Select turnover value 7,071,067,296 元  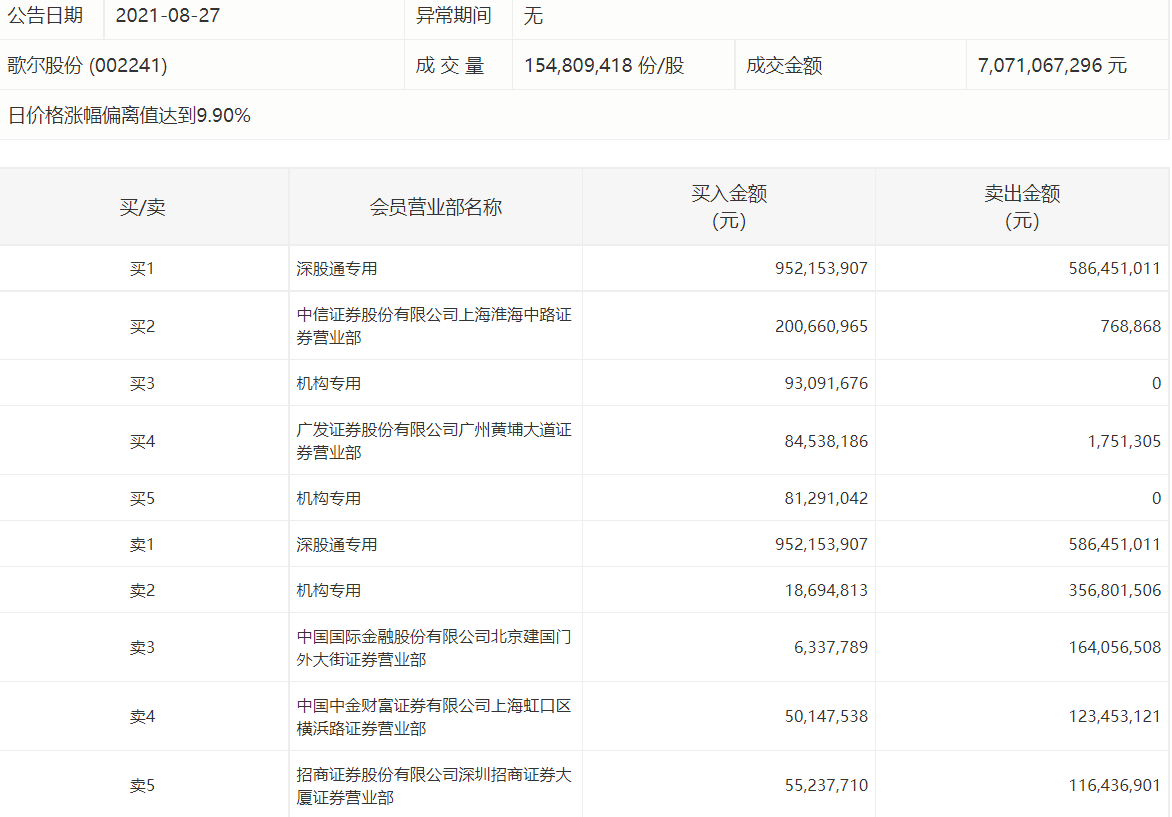point(1052,65)
